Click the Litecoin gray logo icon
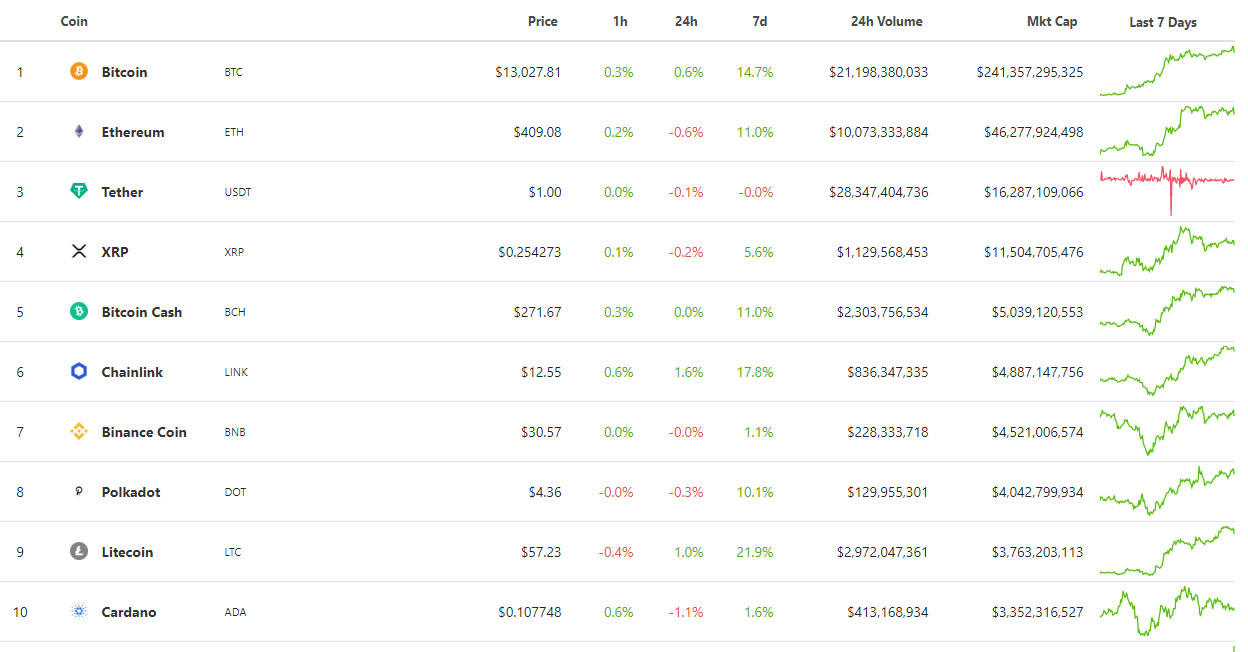The height and width of the screenshot is (652, 1248). (x=79, y=552)
